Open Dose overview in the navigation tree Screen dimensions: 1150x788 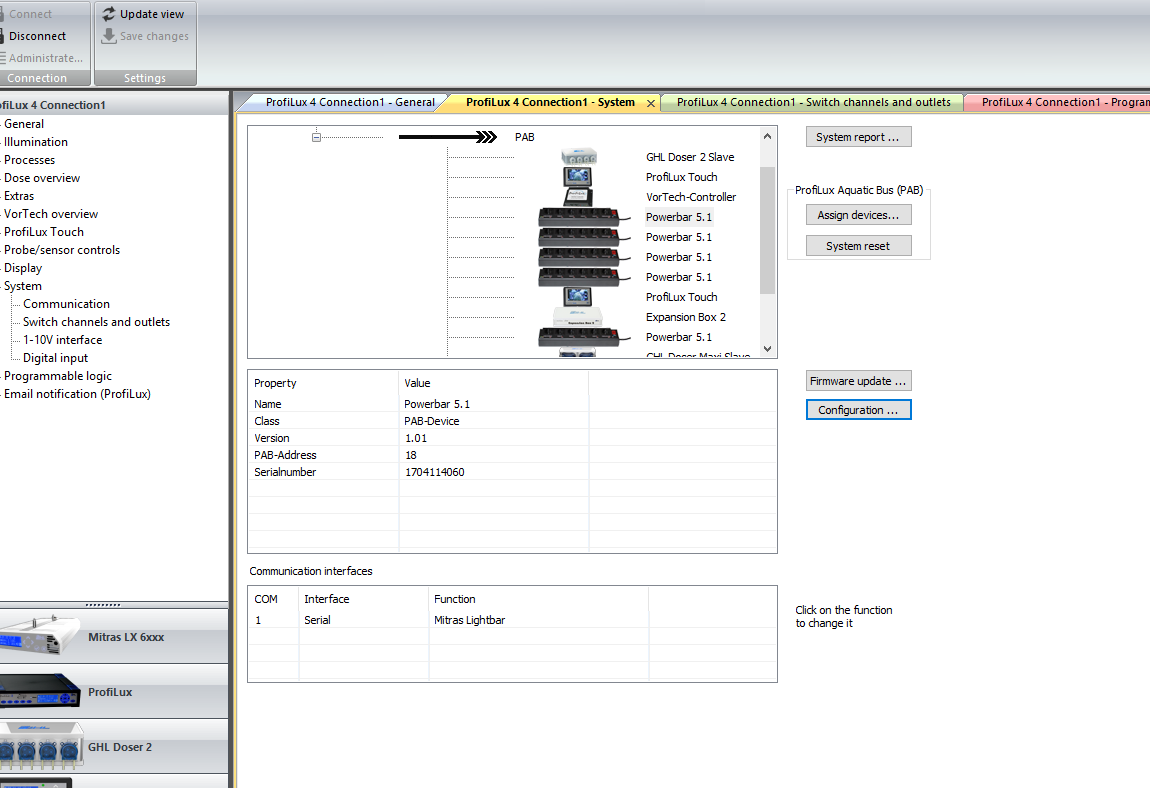click(42, 178)
